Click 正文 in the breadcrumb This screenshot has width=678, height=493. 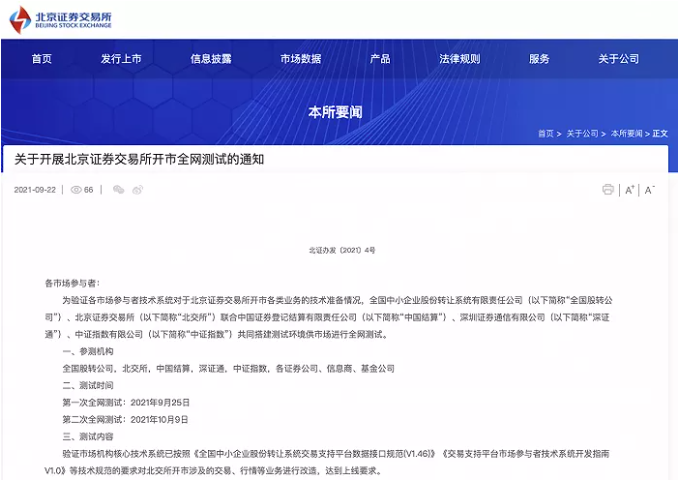660,134
